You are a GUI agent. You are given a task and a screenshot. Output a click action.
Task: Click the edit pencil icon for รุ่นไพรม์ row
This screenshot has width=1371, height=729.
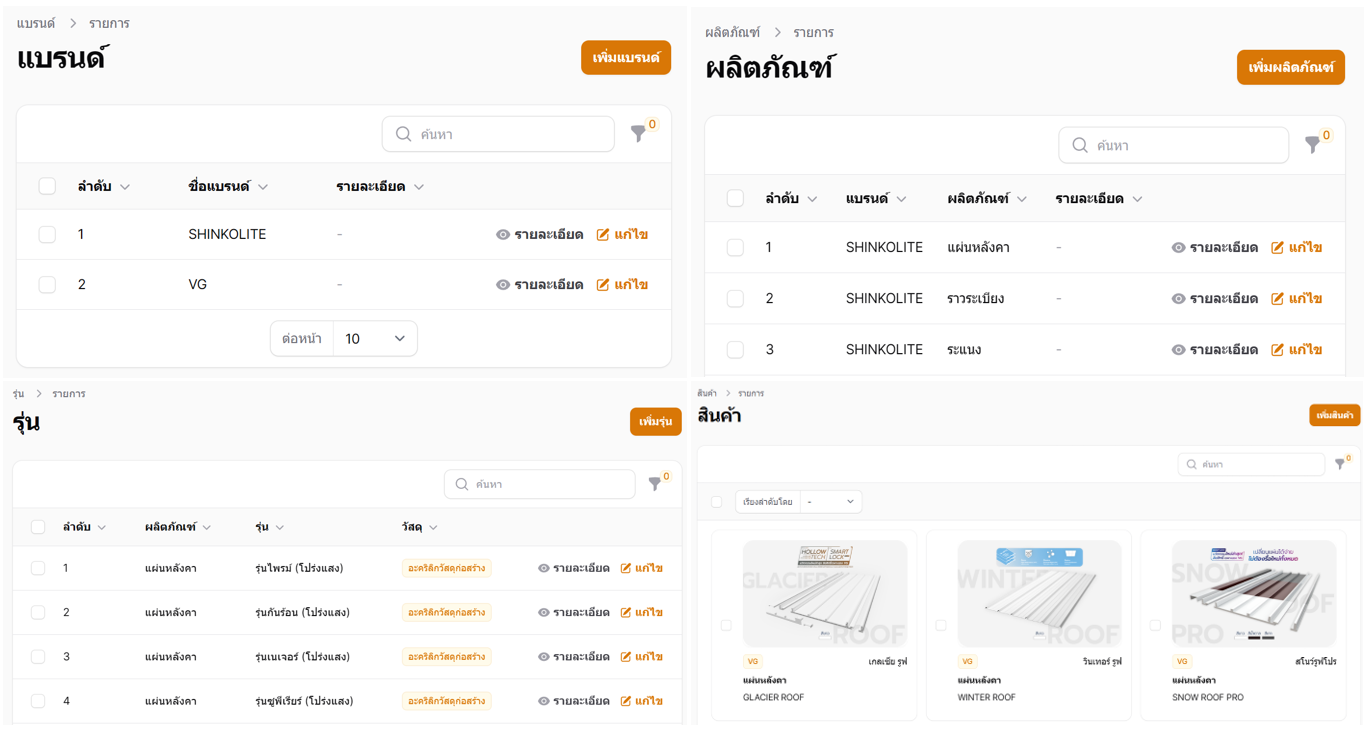pyautogui.click(x=626, y=568)
